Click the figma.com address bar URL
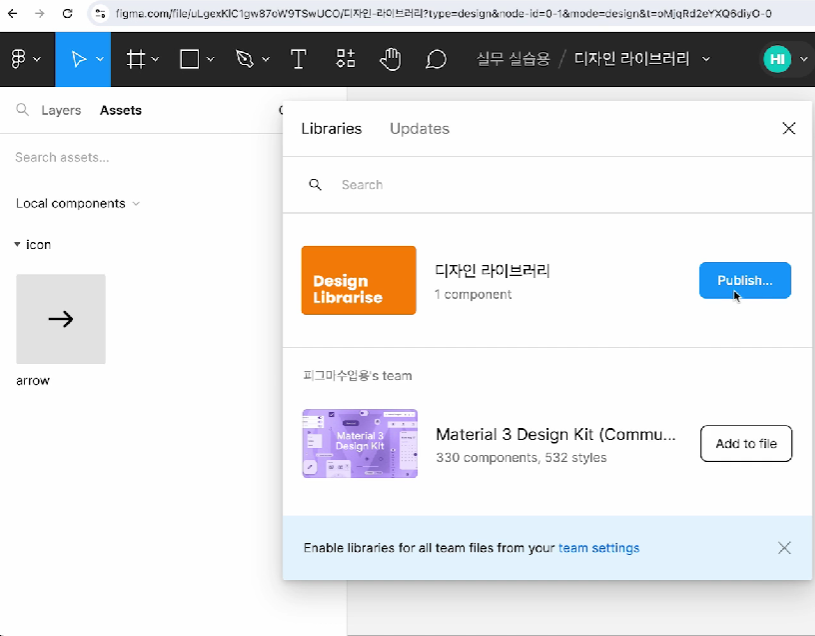The height and width of the screenshot is (636, 815). pyautogui.click(x=443, y=14)
